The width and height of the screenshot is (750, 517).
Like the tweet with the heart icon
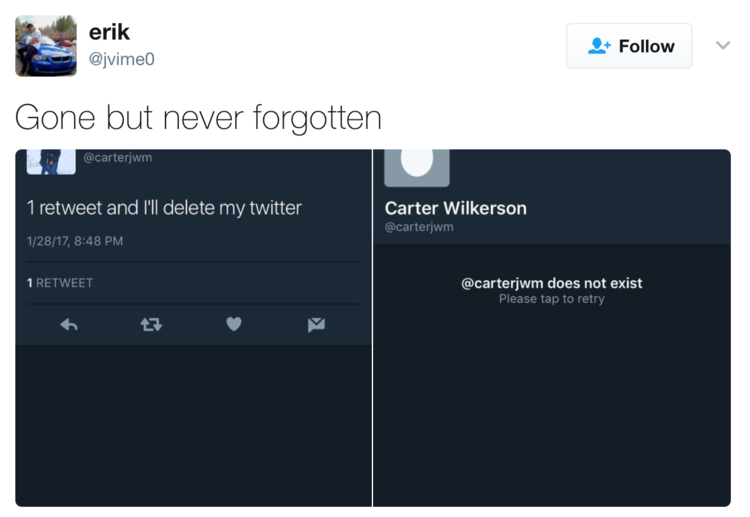233,324
